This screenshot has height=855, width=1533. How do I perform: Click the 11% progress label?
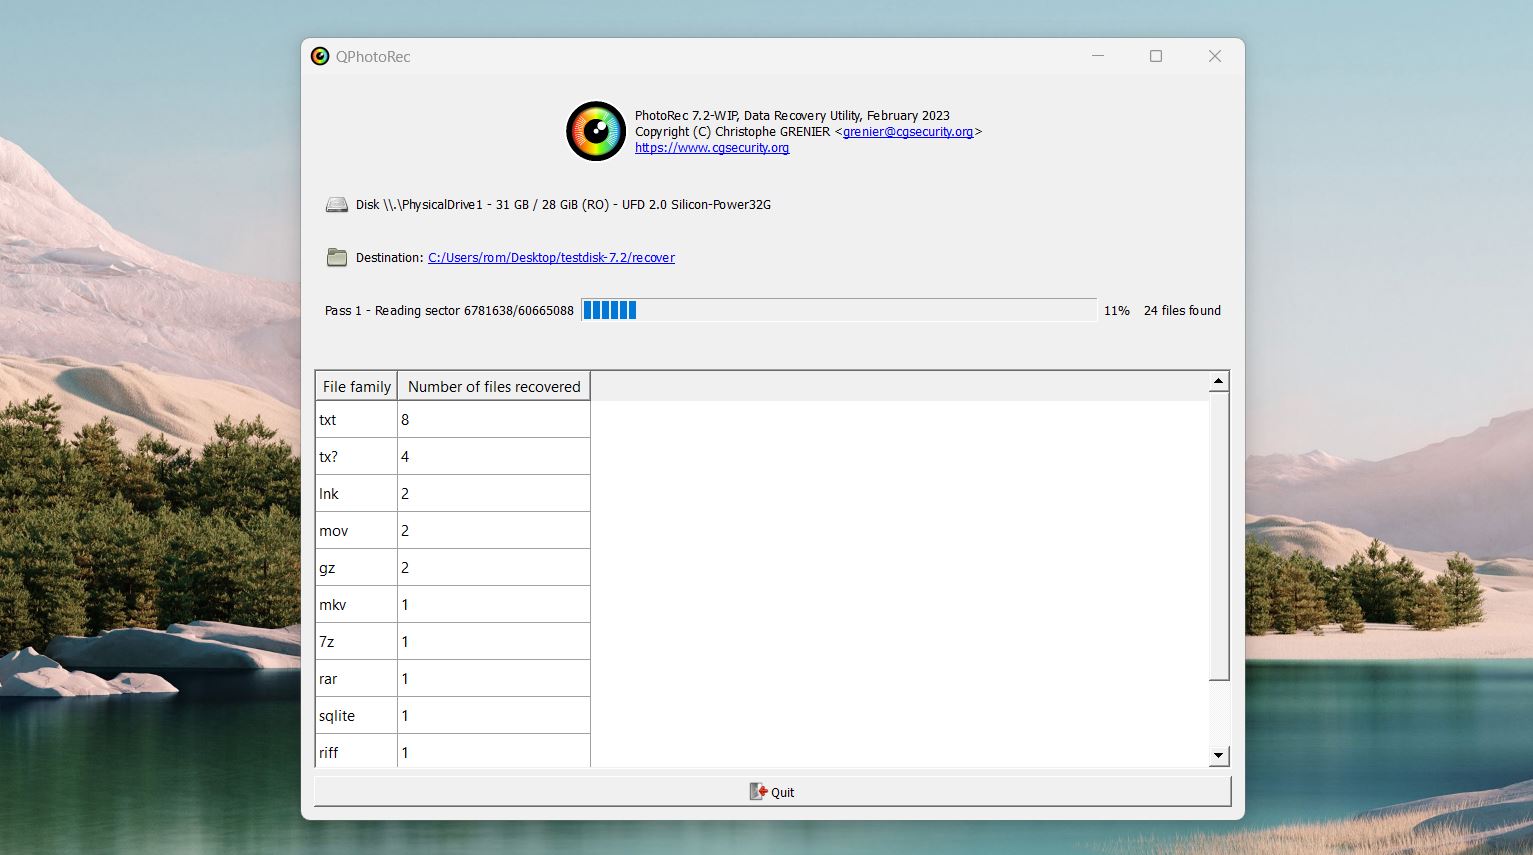[x=1117, y=311]
